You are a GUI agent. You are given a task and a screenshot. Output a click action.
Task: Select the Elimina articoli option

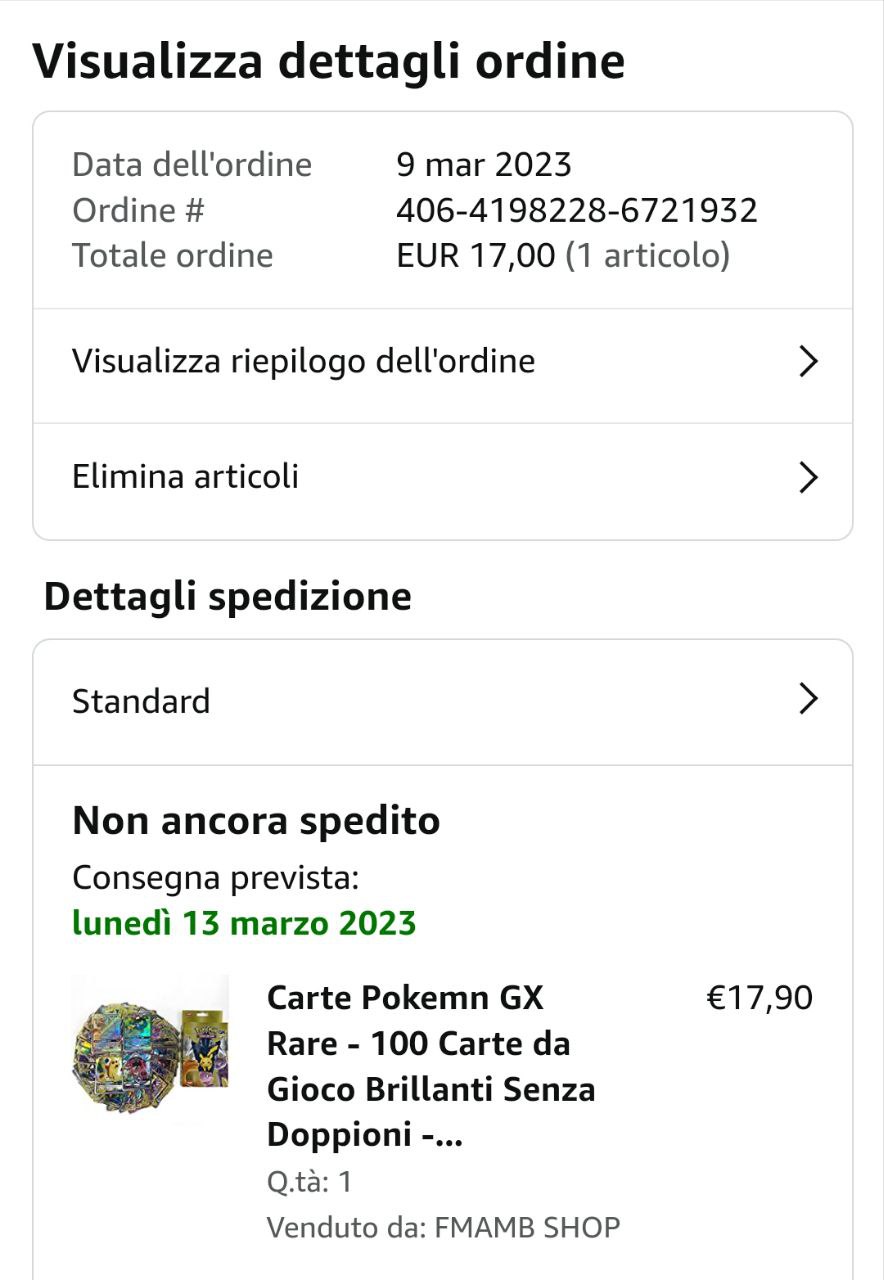(x=186, y=477)
